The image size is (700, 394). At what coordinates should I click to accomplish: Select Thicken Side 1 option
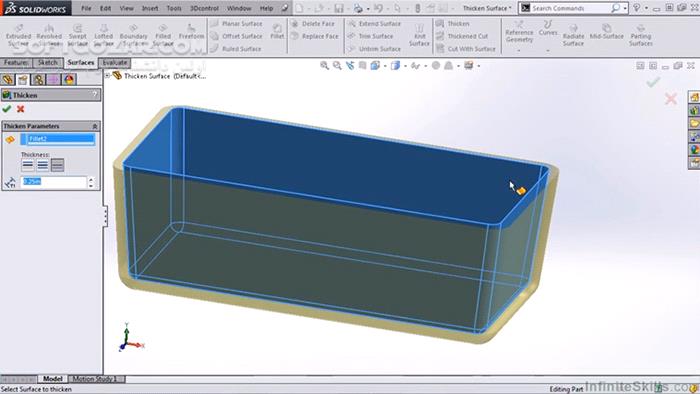28,165
